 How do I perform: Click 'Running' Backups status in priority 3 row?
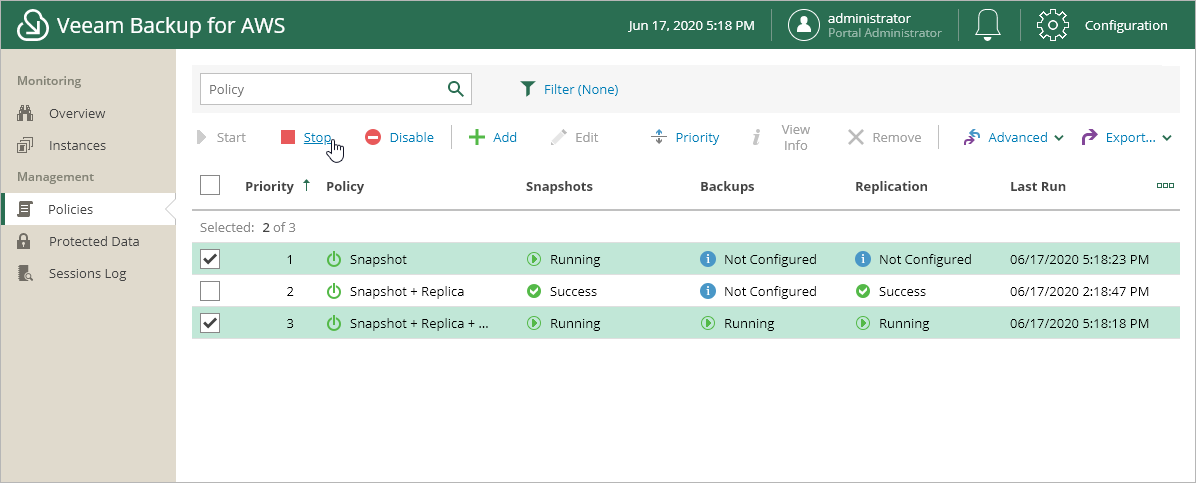coord(749,324)
